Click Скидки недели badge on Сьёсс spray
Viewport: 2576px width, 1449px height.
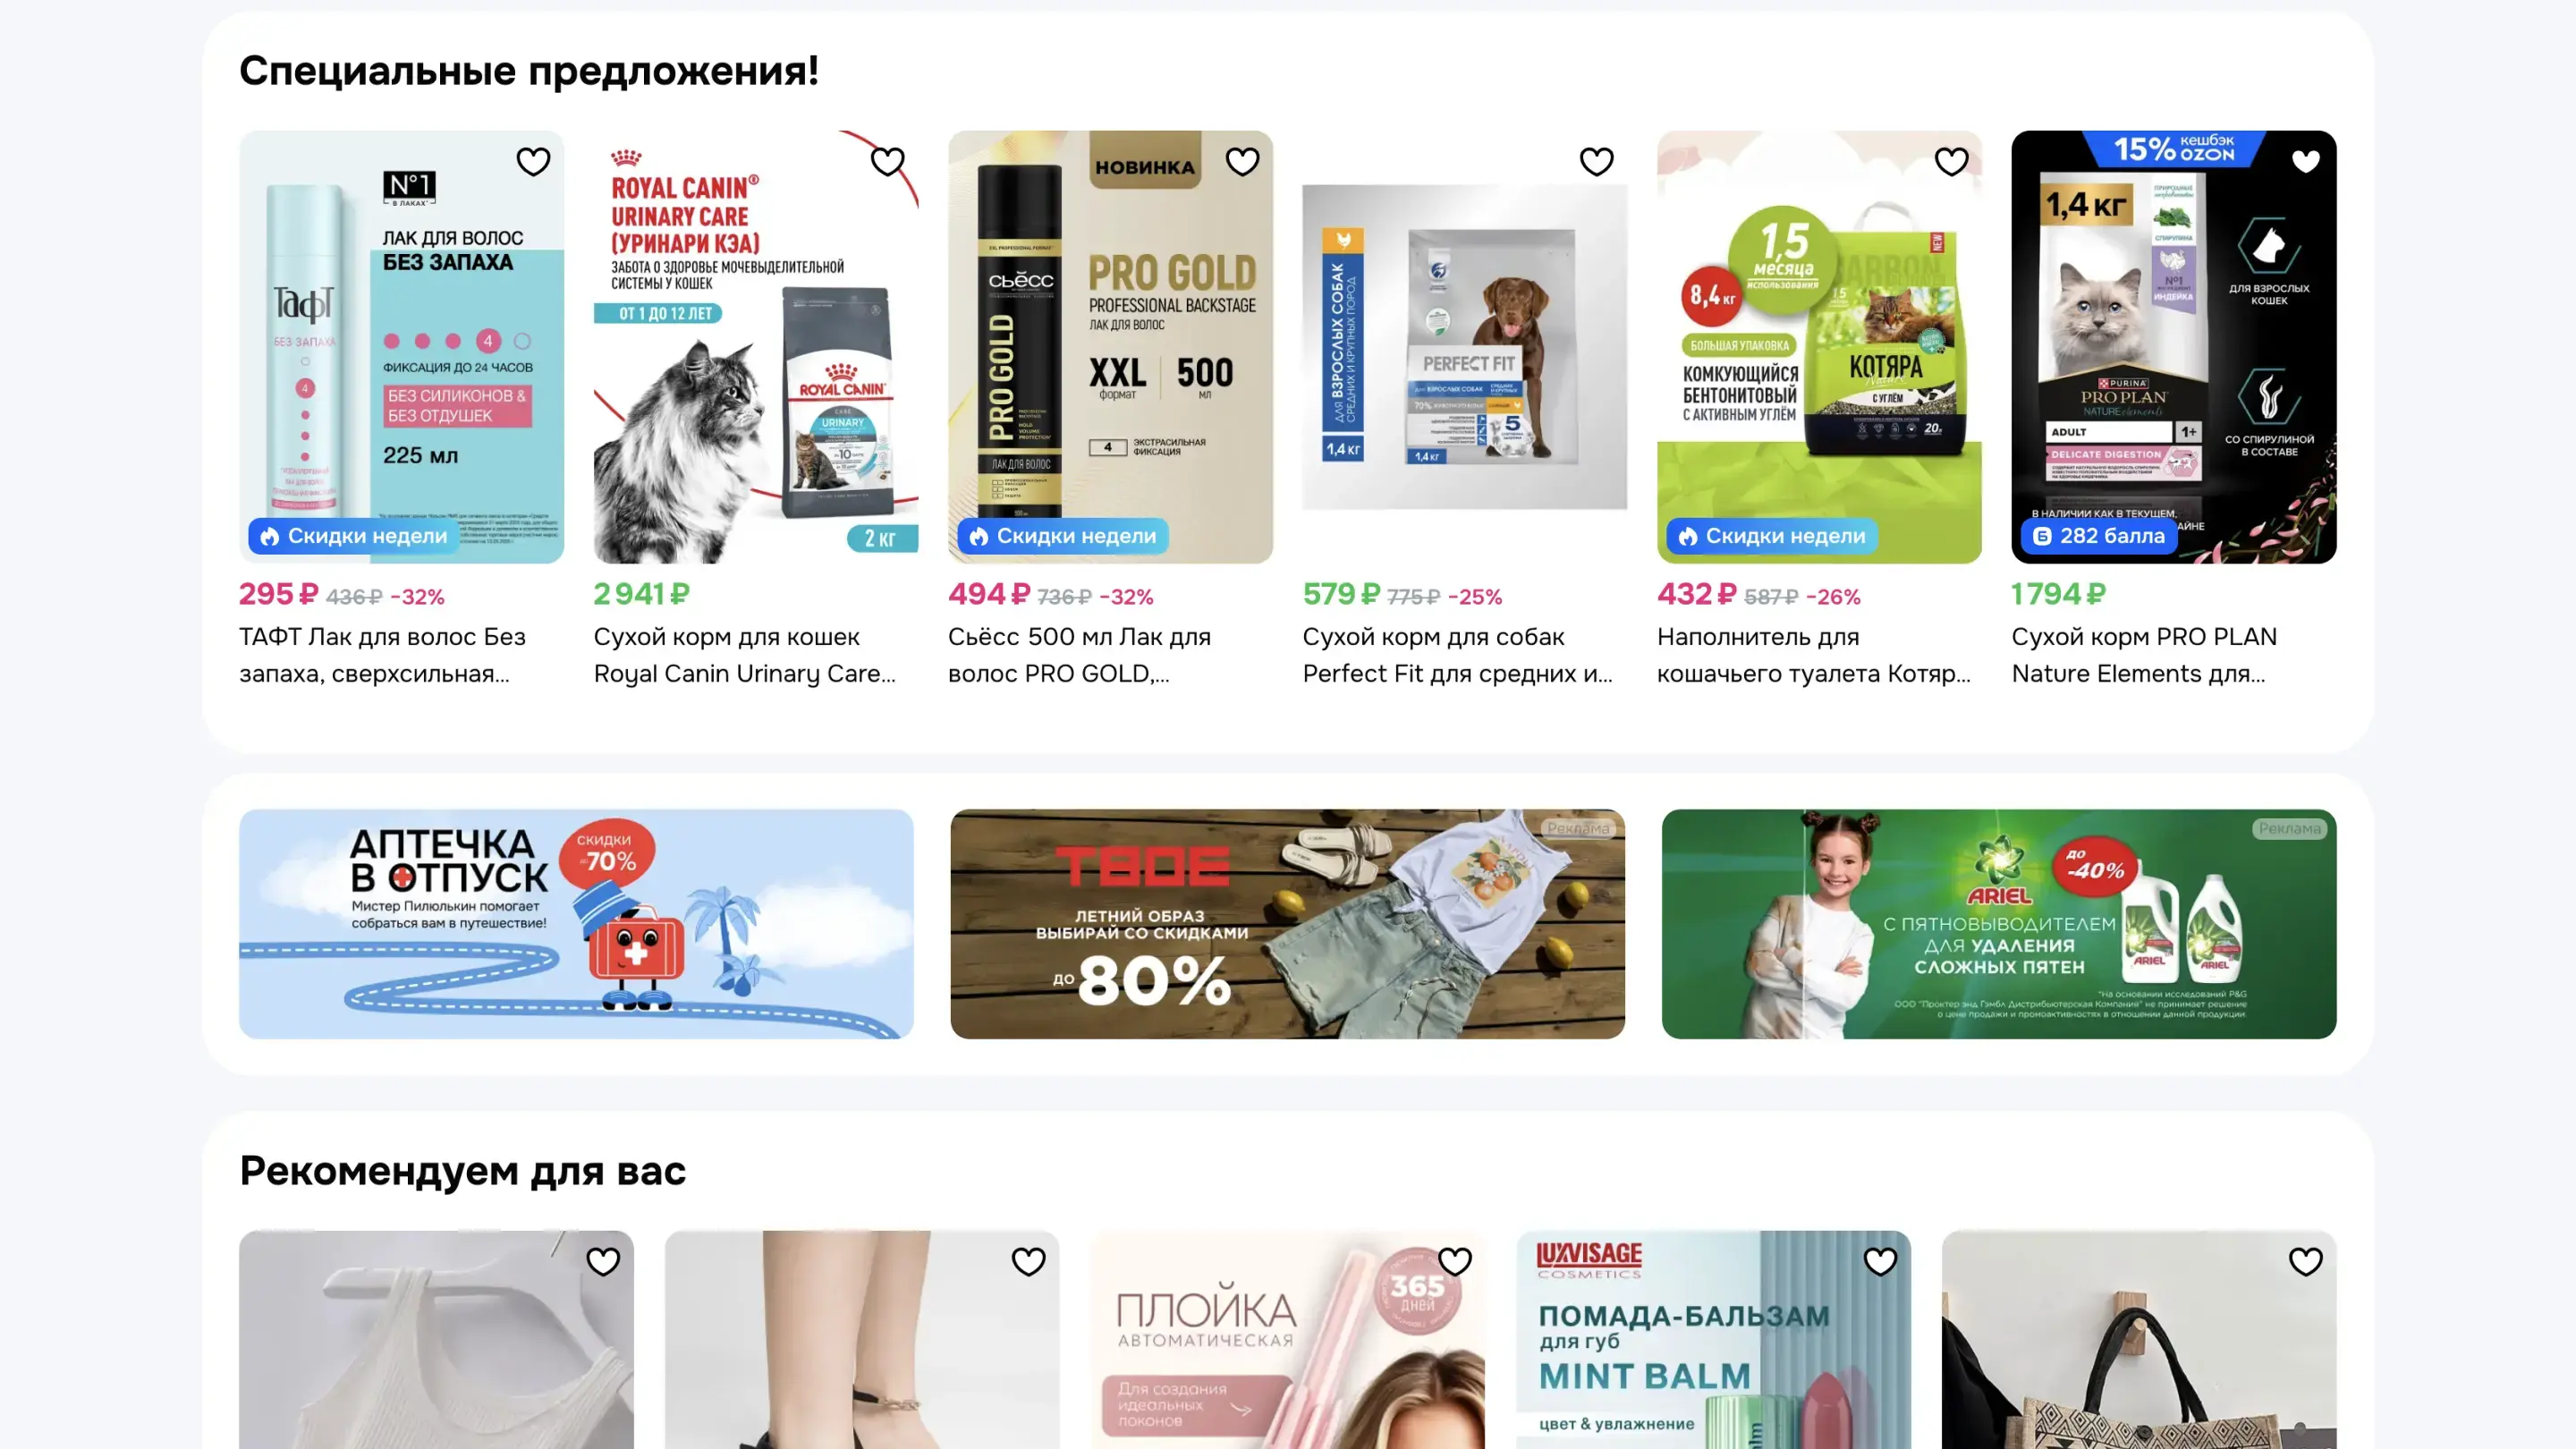[1062, 536]
